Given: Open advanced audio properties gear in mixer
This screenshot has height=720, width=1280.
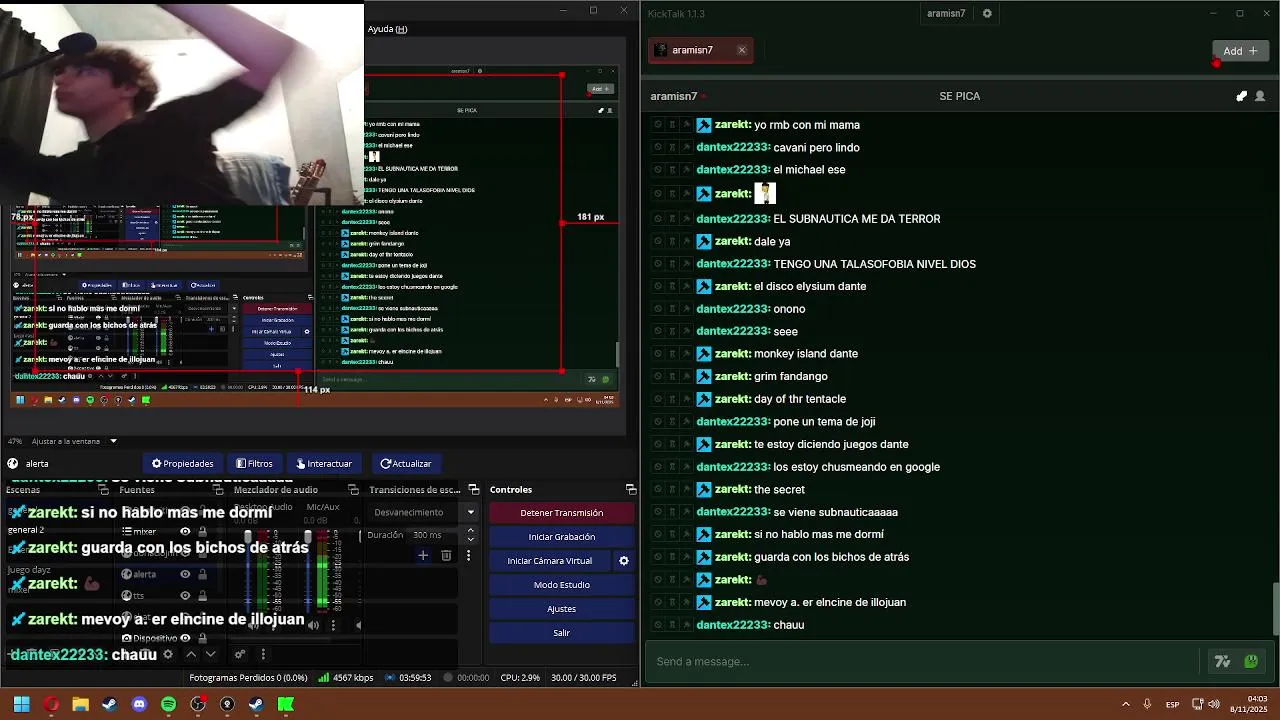Looking at the screenshot, I should click(x=240, y=654).
